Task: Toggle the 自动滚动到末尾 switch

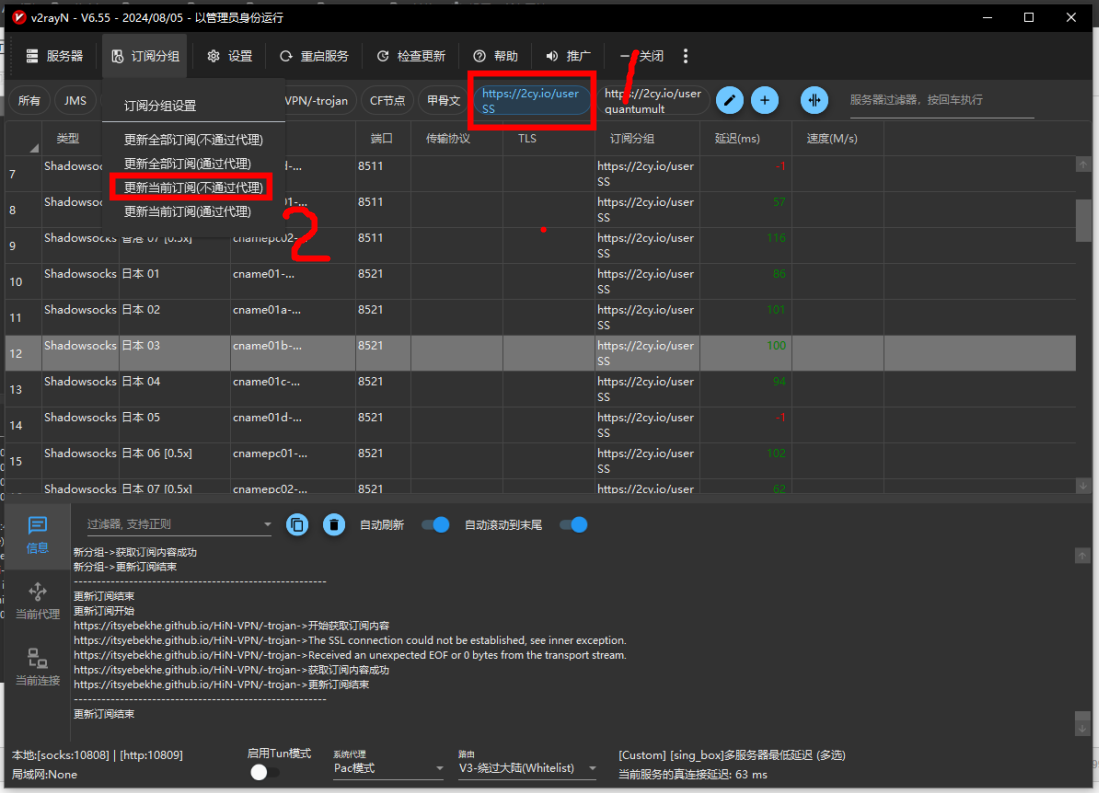Action: (x=573, y=524)
